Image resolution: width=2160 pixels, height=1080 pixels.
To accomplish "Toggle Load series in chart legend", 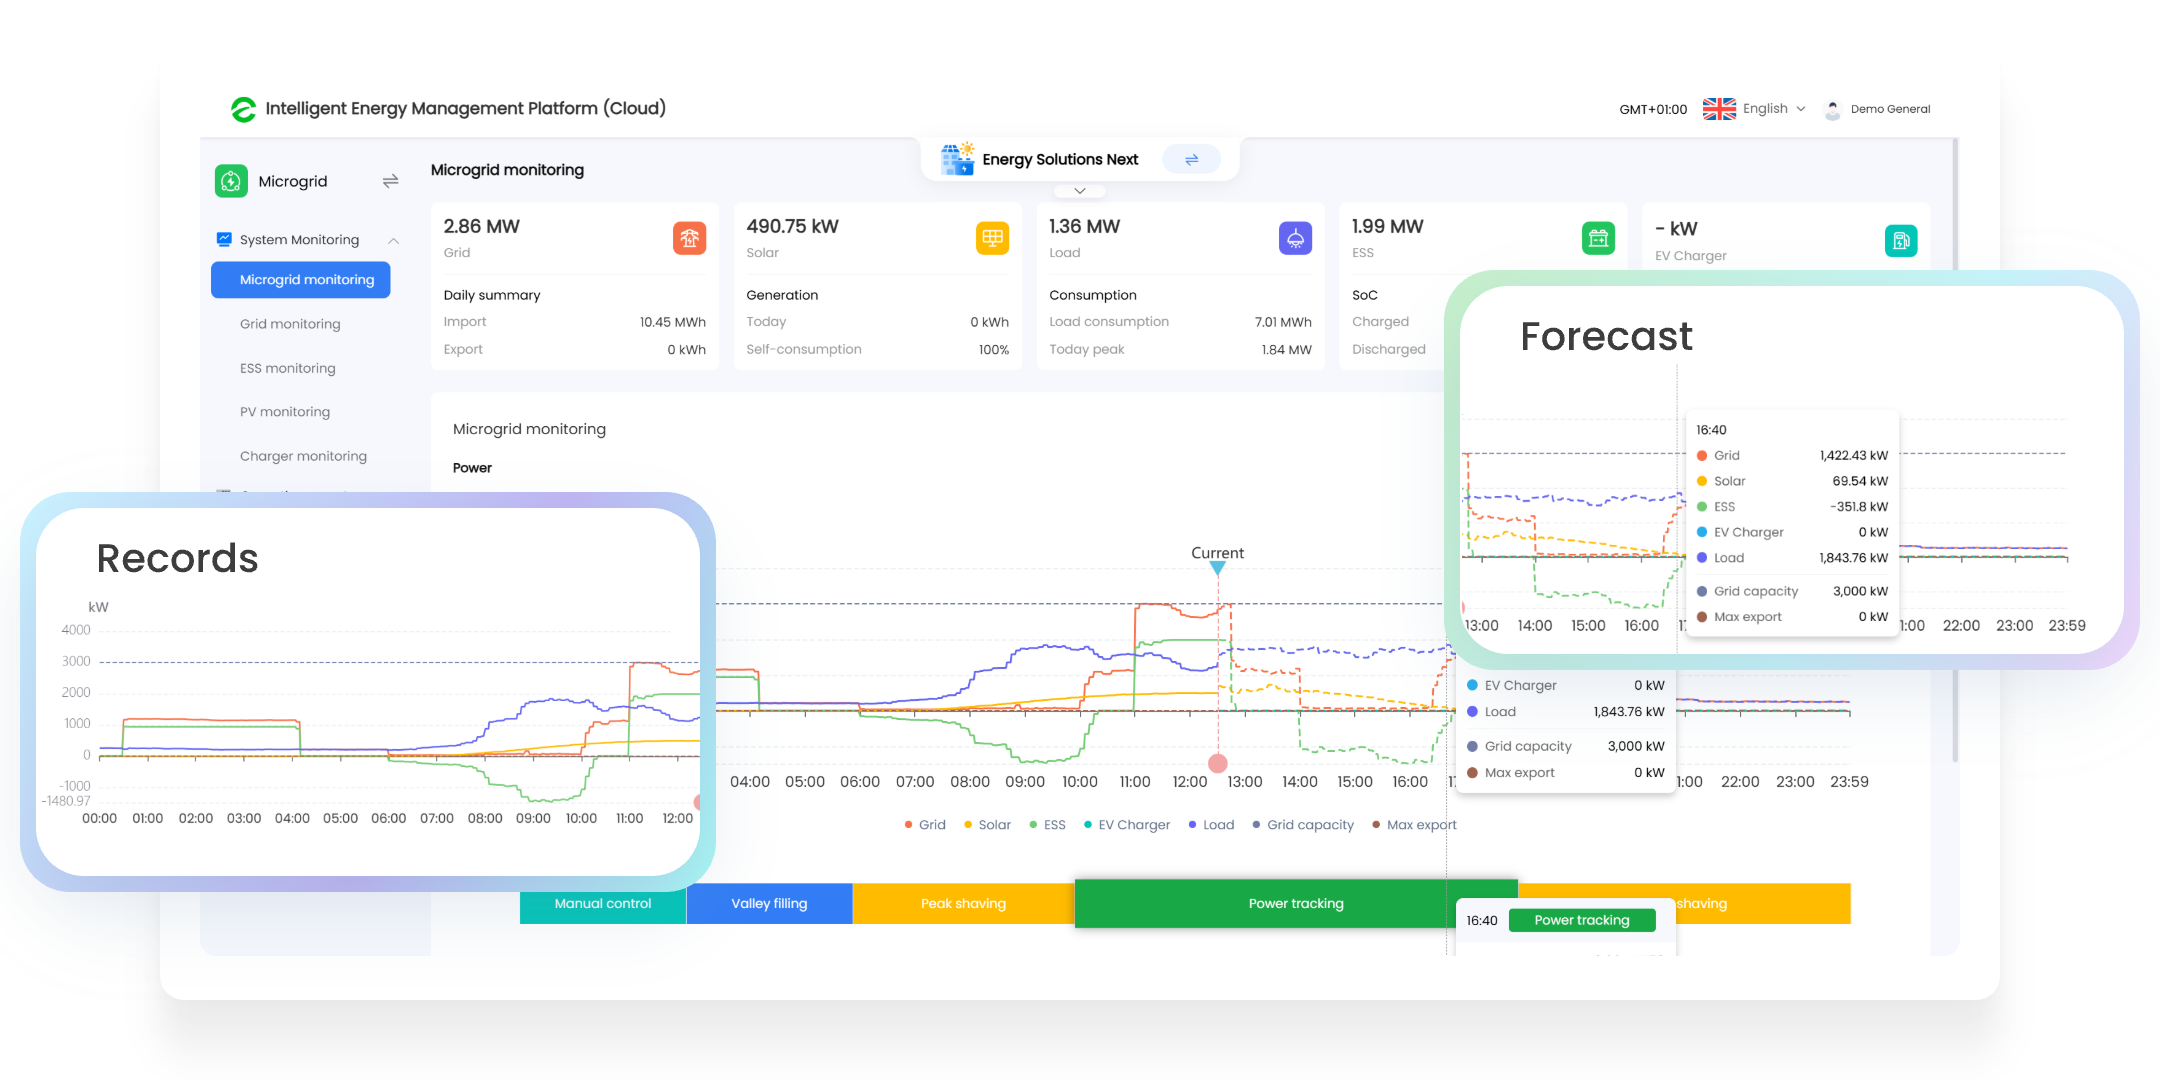I will [x=1211, y=825].
